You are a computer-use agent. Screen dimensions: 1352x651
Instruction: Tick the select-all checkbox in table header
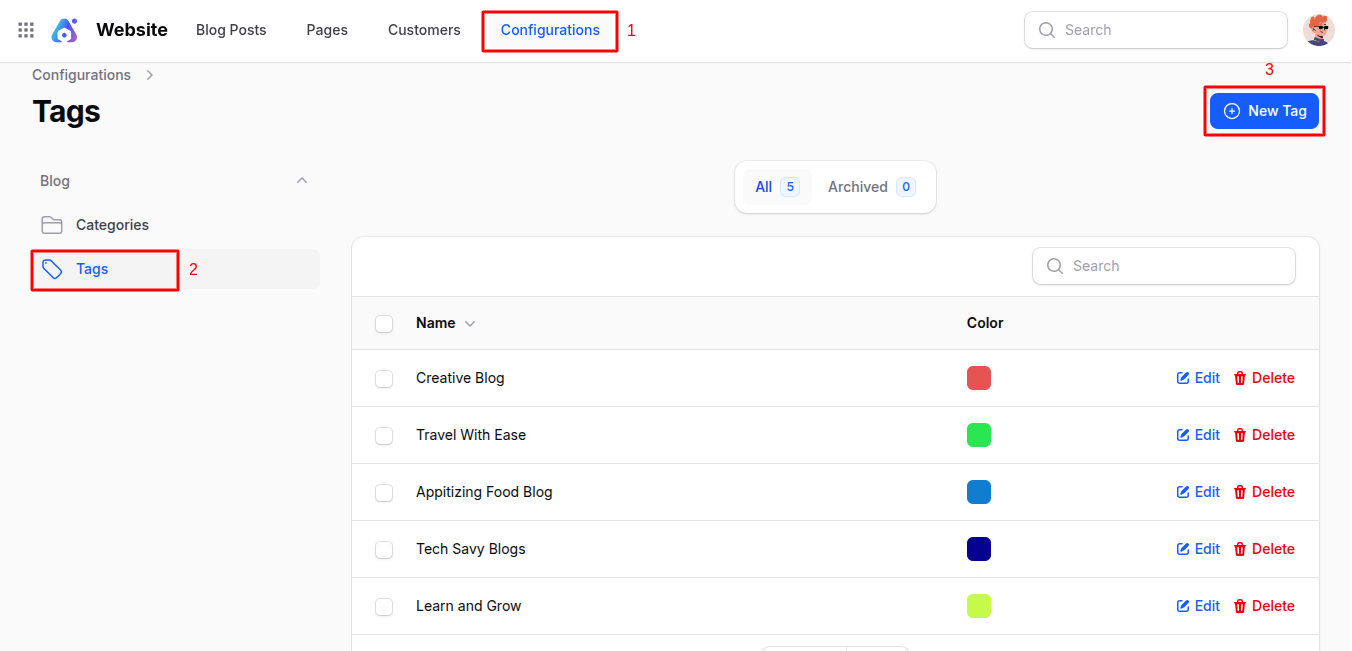point(384,323)
